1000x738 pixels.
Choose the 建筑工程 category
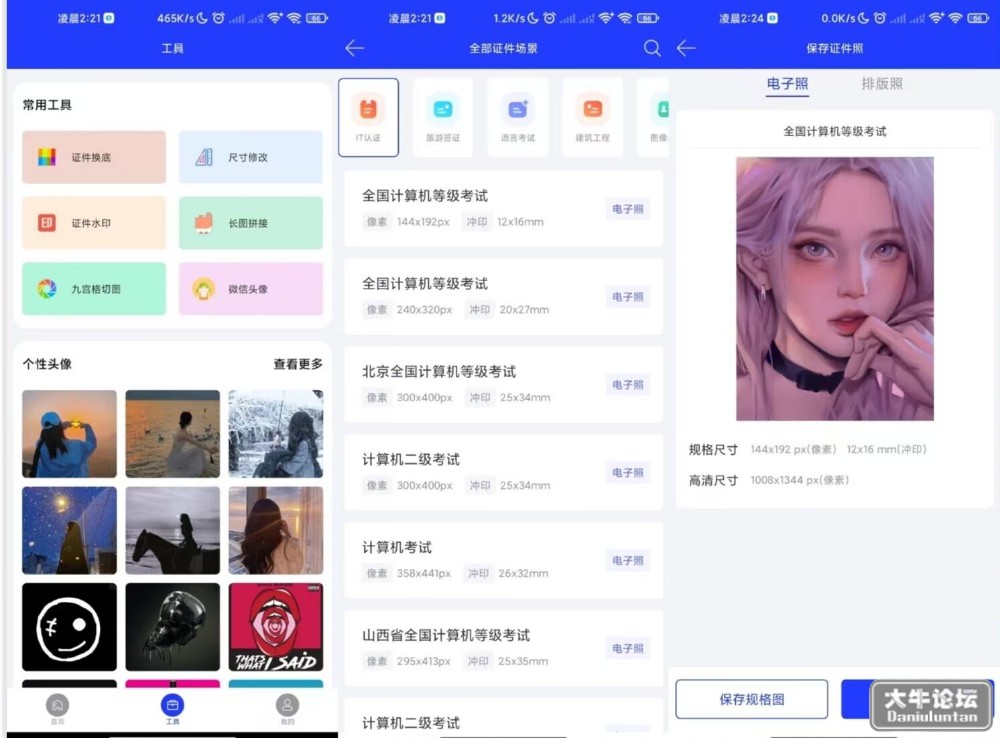(592, 117)
